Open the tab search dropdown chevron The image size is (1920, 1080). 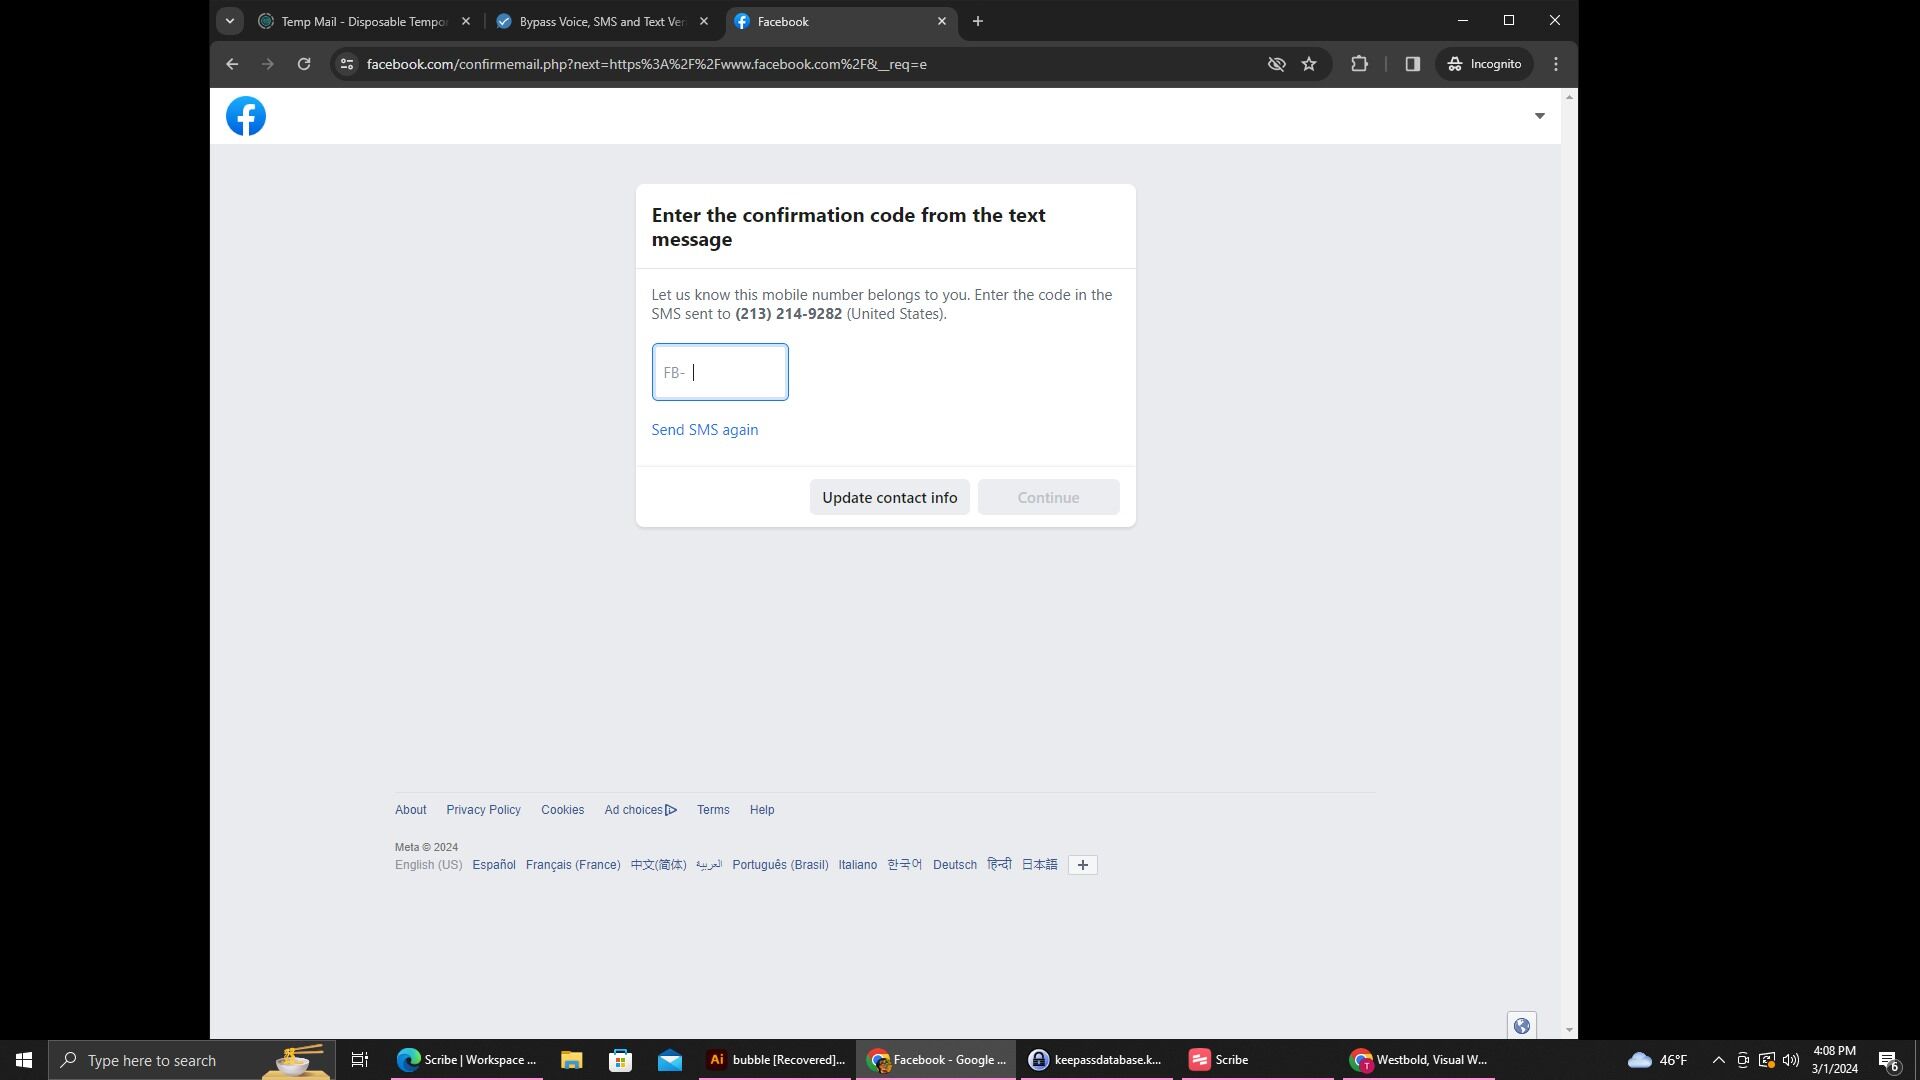pyautogui.click(x=230, y=21)
